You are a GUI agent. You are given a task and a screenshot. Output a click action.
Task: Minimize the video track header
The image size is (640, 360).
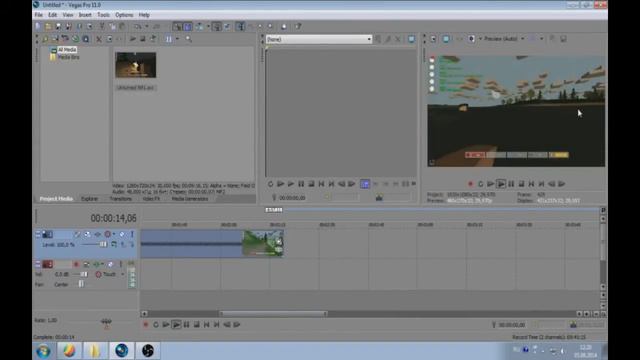[x=38, y=234]
